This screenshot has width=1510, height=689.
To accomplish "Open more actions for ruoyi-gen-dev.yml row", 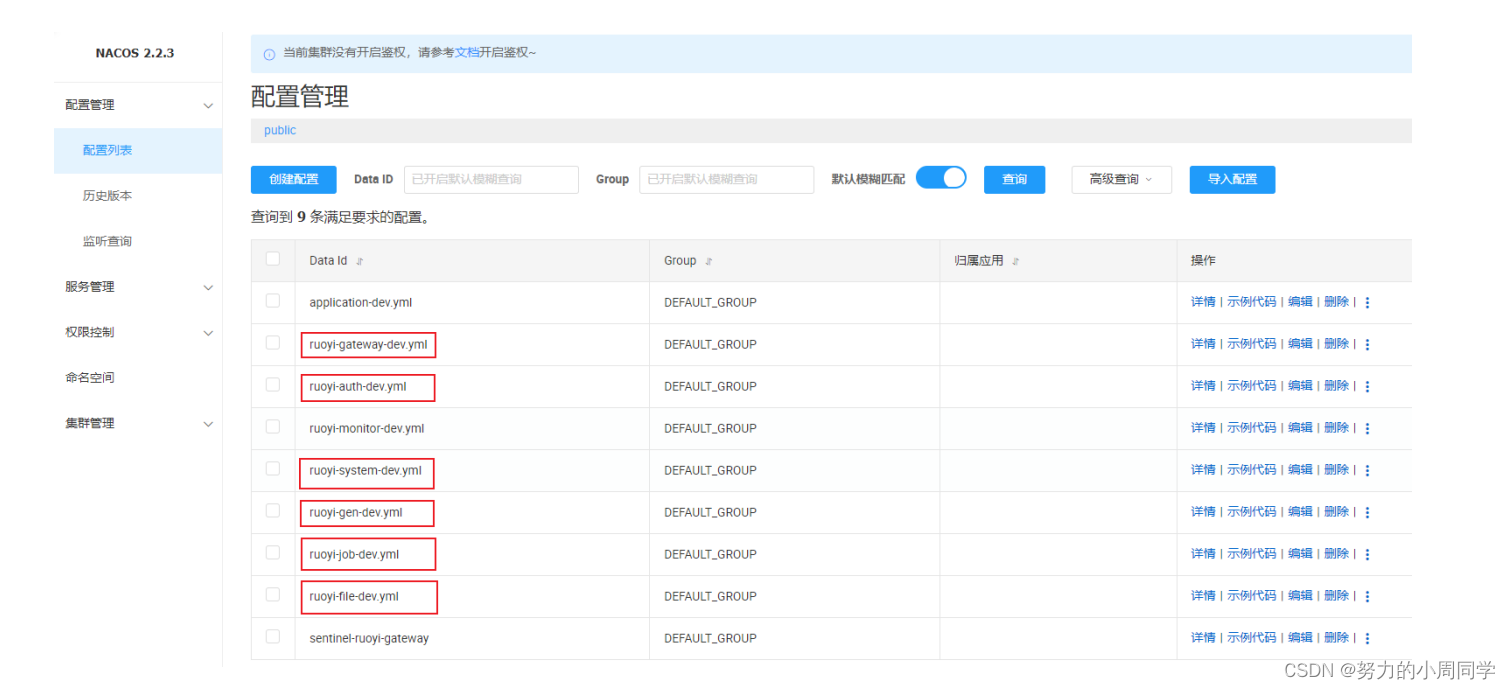I will coord(1367,513).
